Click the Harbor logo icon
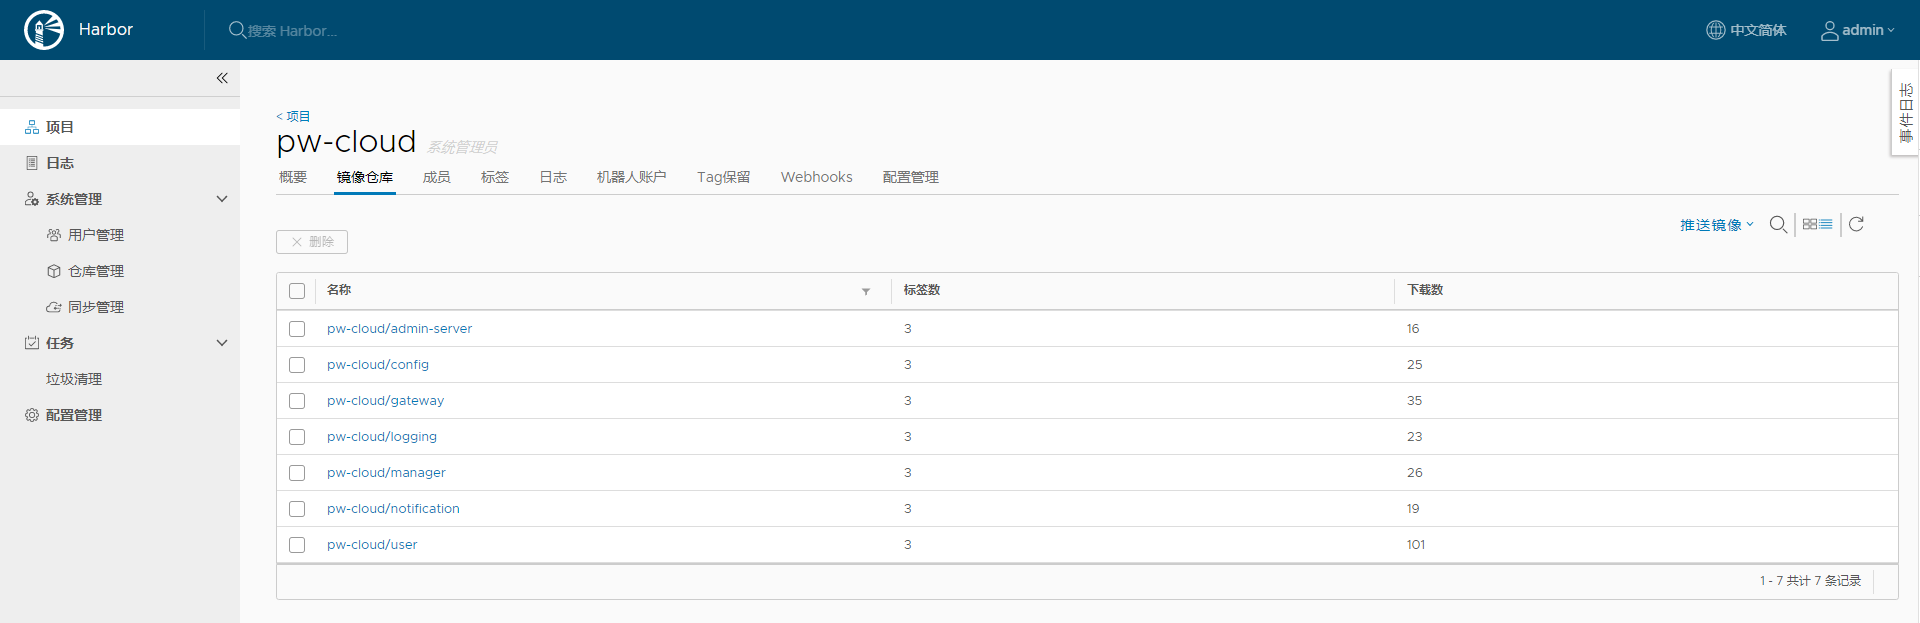 [x=44, y=30]
